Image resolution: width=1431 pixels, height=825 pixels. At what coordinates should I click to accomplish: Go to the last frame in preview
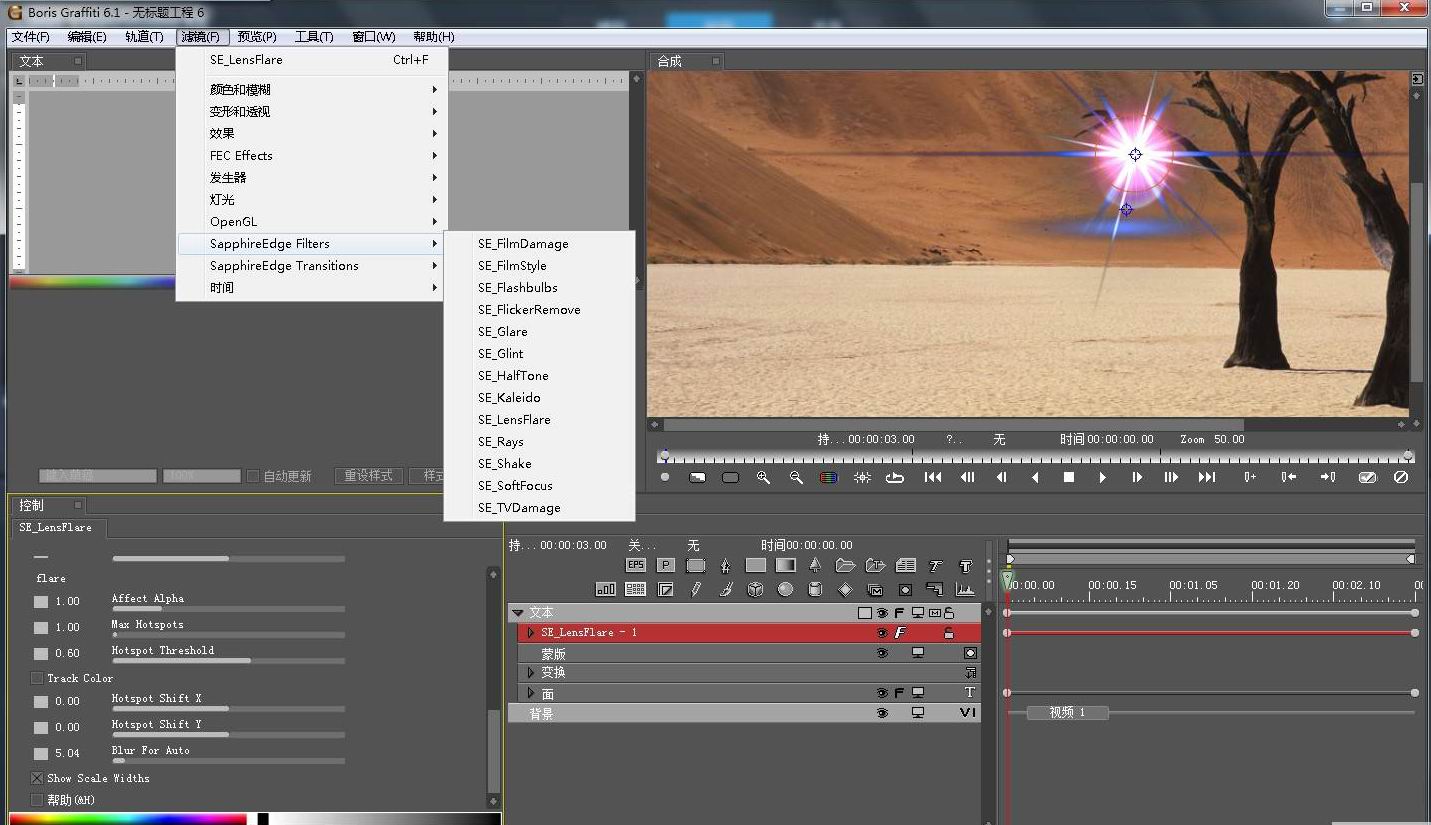1207,477
